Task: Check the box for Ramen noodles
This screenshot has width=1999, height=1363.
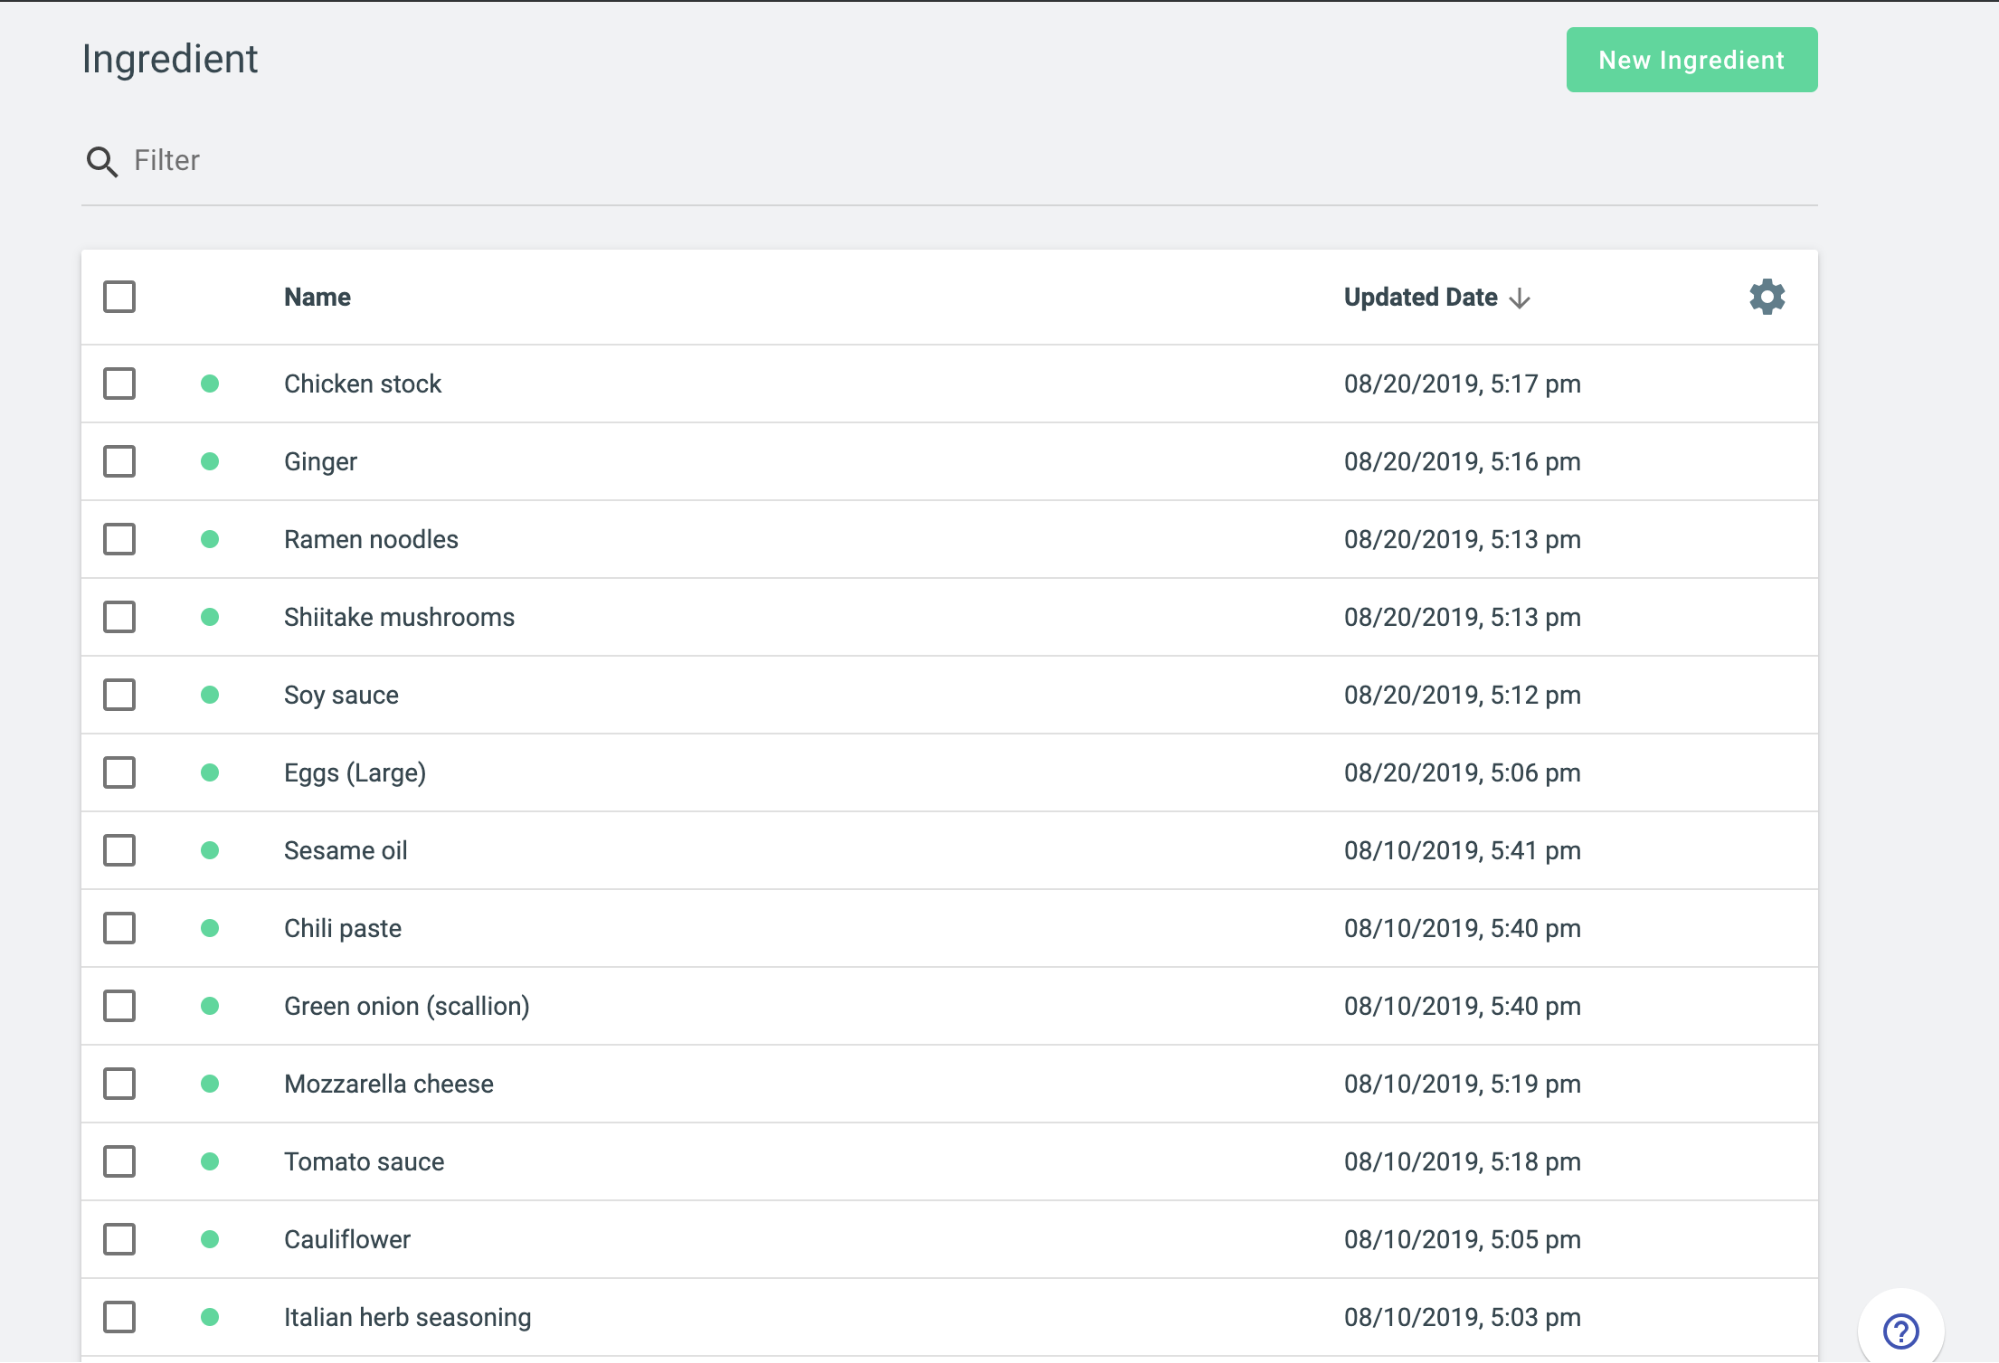Action: pos(120,540)
